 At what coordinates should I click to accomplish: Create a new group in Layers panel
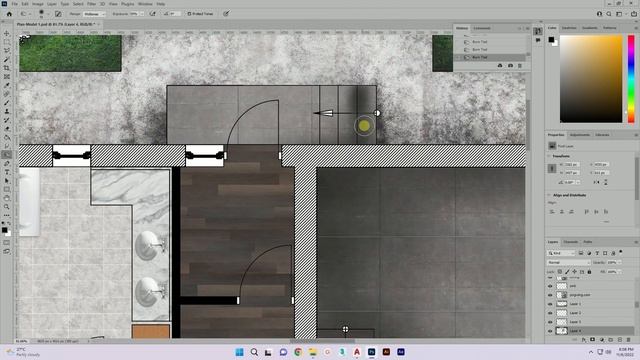[611, 340]
